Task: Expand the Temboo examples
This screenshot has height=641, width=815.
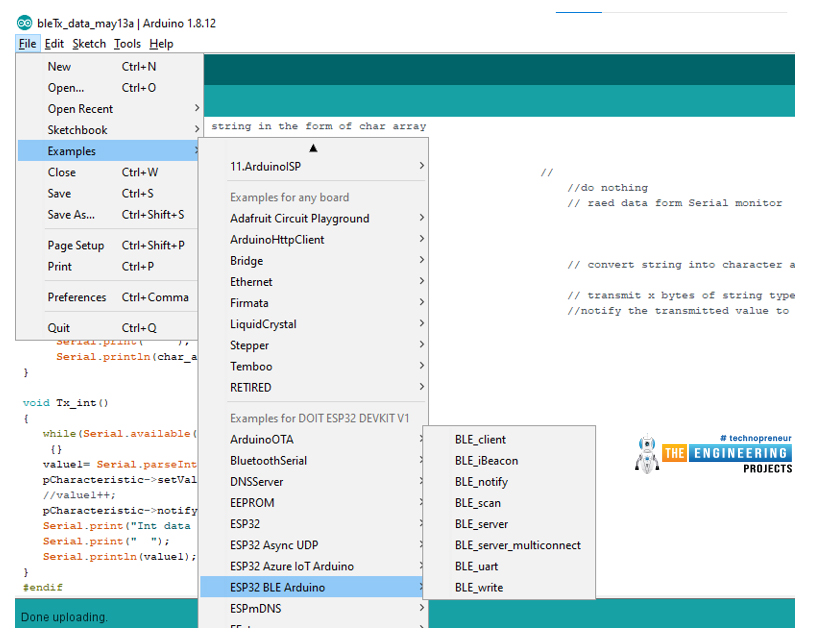Action: pyautogui.click(x=313, y=366)
